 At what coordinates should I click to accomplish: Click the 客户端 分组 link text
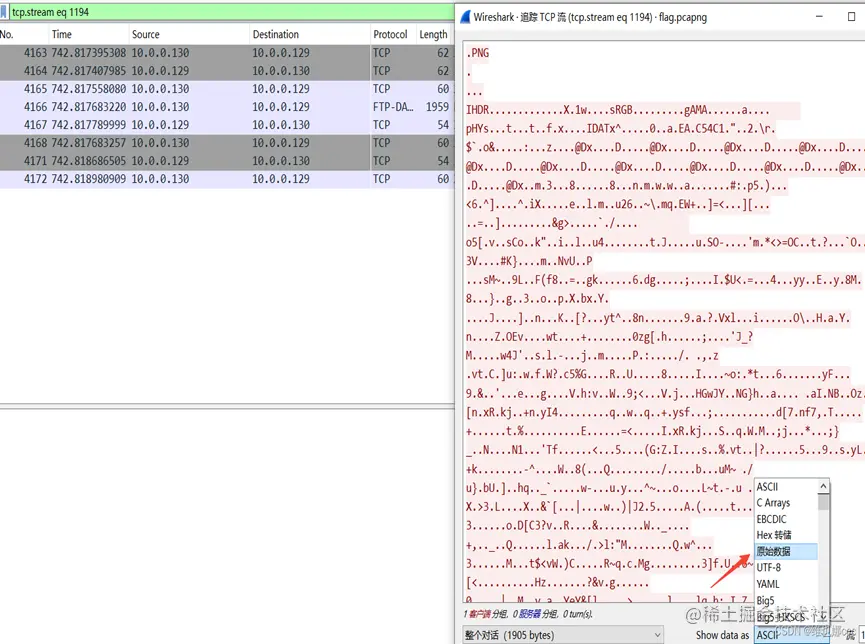(x=488, y=614)
